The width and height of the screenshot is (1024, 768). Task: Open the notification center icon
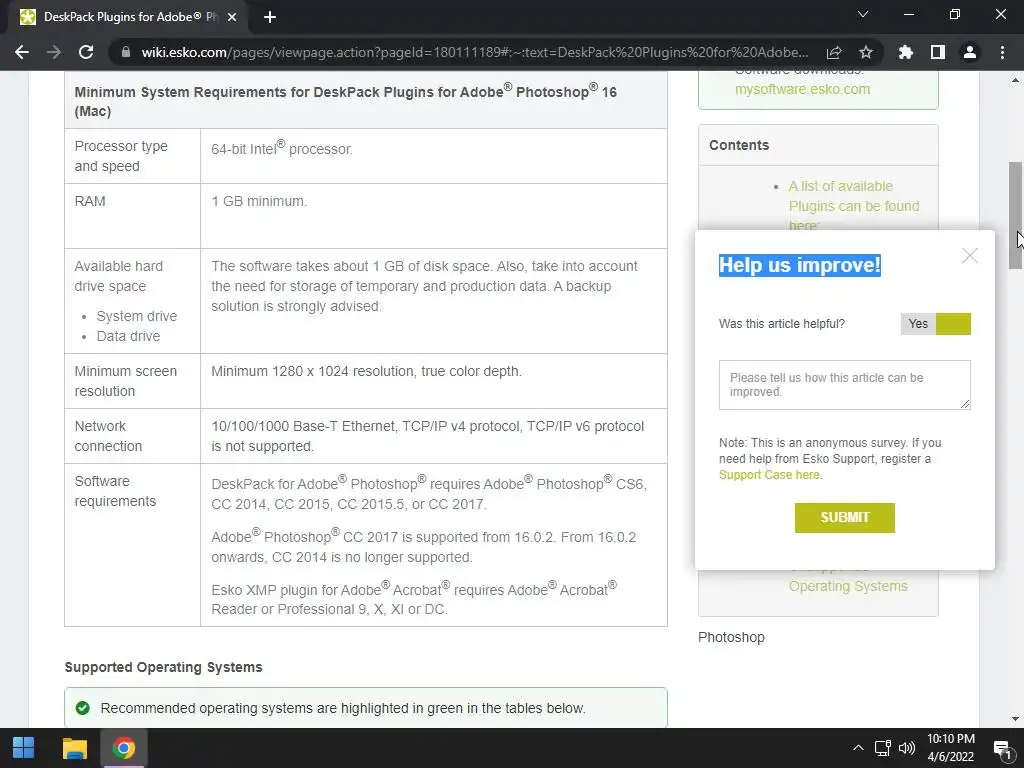click(1002, 749)
